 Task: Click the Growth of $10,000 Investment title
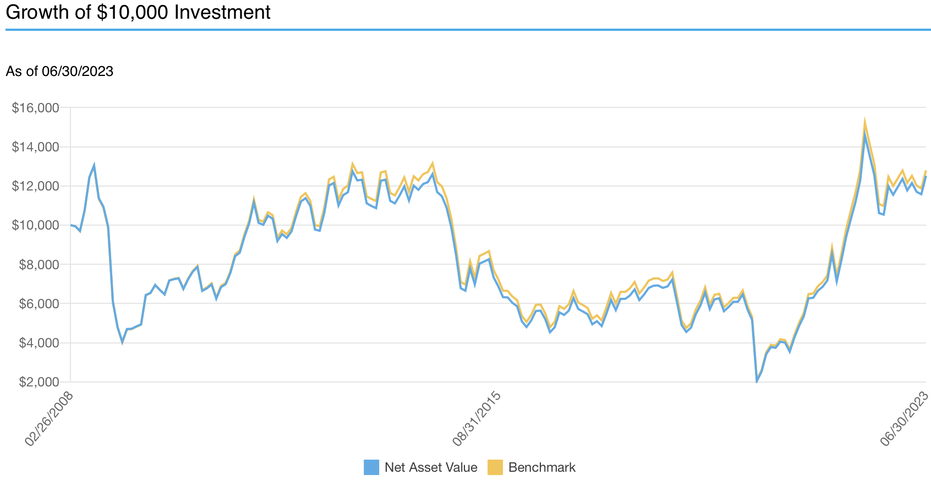(137, 13)
